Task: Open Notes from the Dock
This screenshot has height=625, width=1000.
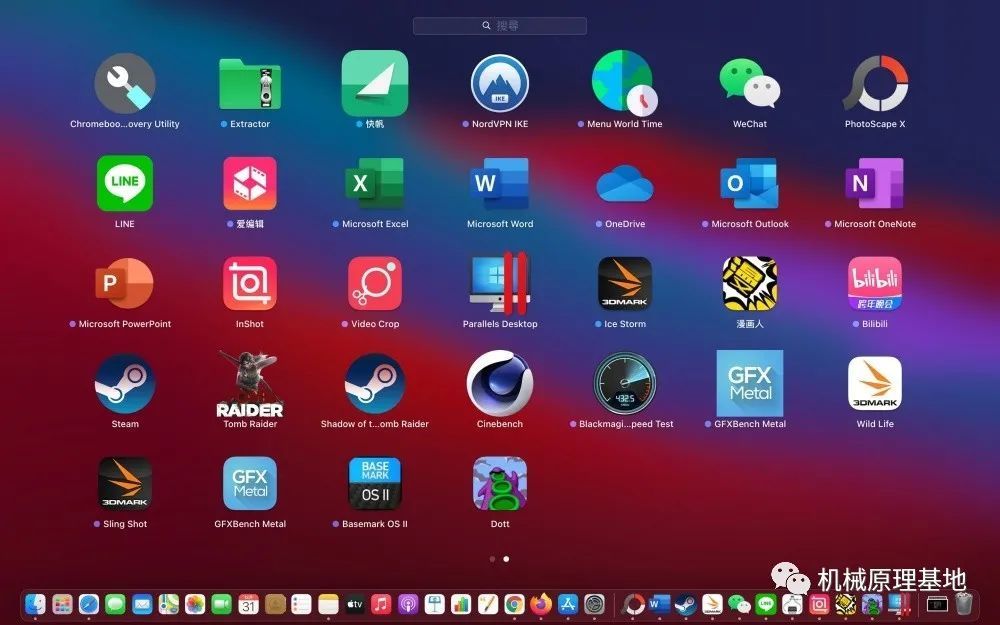Action: coord(328,603)
